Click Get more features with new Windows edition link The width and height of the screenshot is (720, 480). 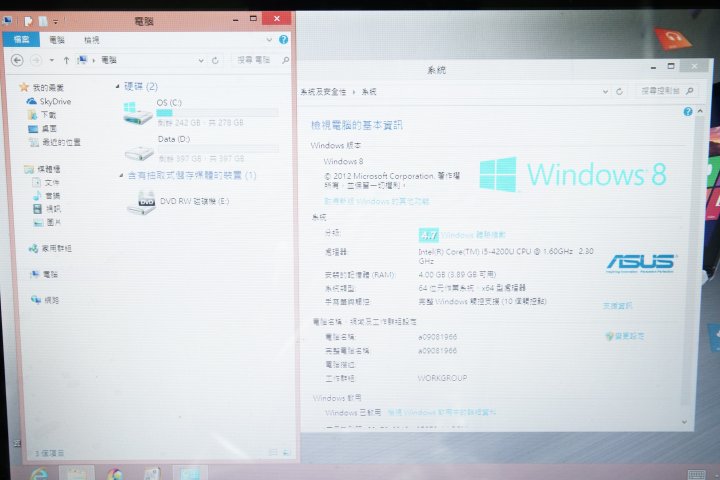[377, 201]
